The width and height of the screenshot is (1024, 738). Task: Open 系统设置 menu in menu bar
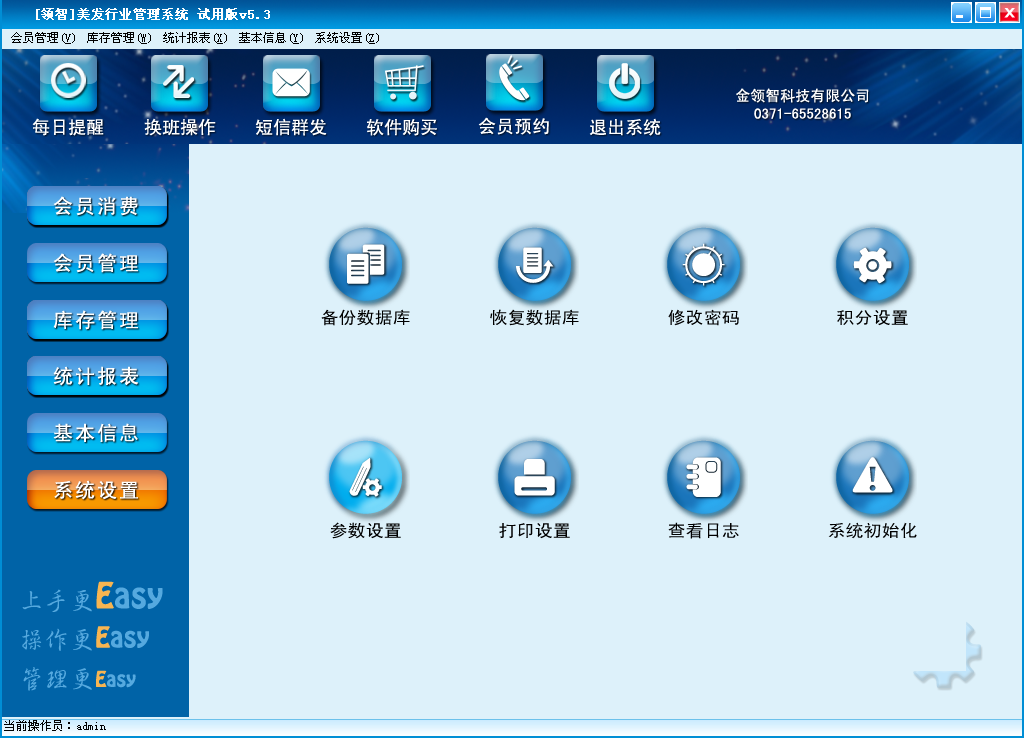coord(347,38)
